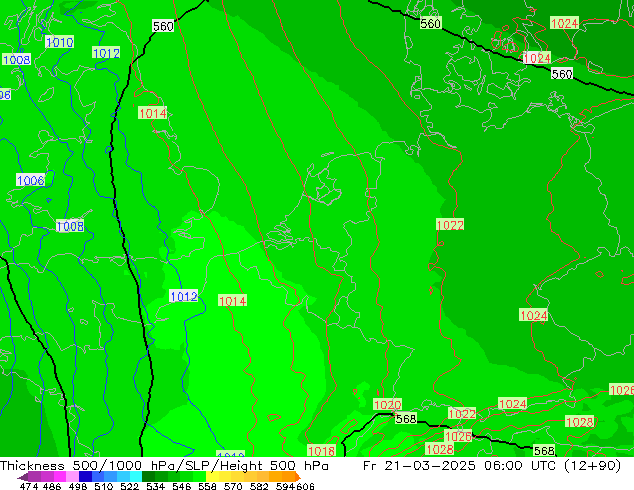Viewport: 634px width, 490px height.
Task: Click the 1024 label in the top right corner
Action: [564, 23]
